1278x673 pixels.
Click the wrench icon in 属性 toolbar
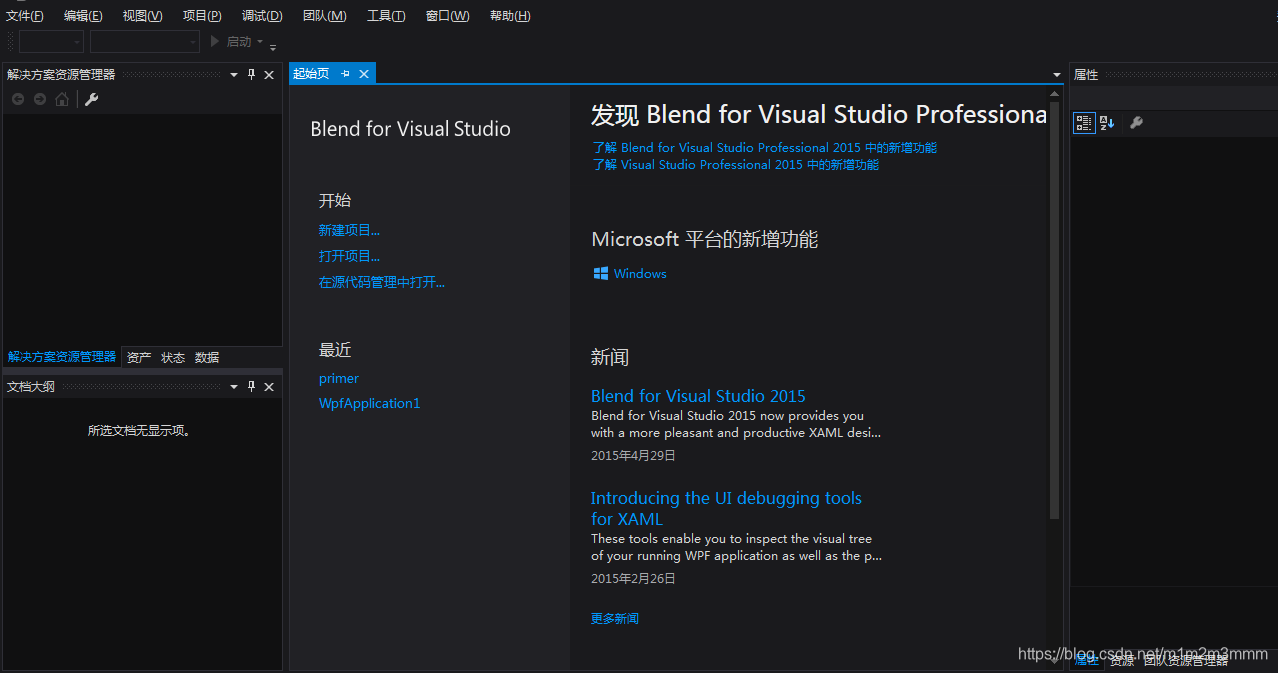(1136, 123)
